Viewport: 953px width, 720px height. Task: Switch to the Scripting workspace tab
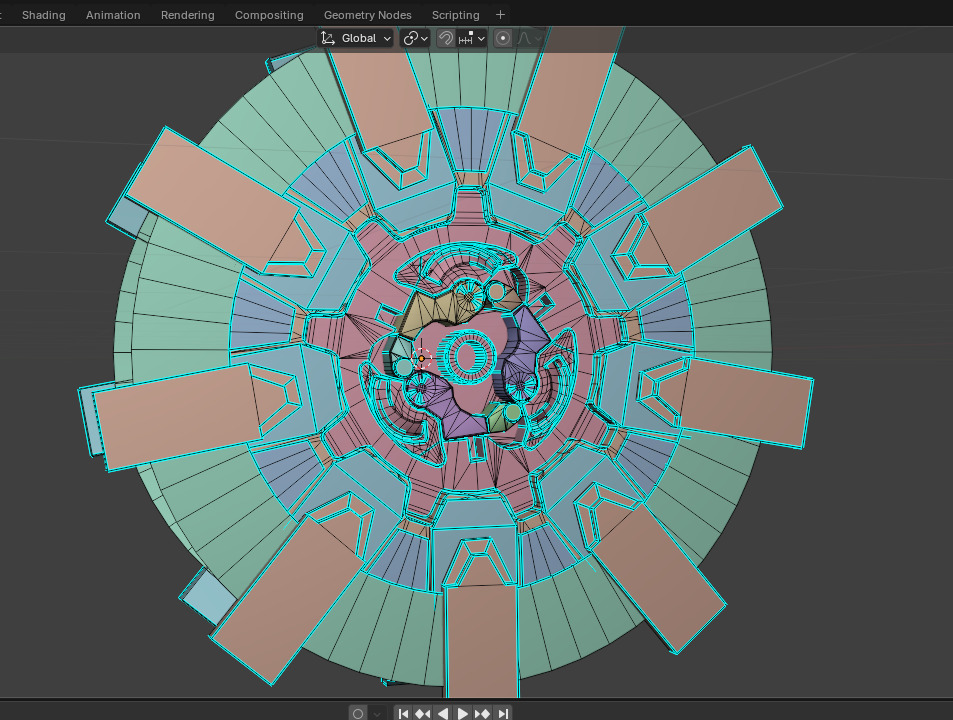455,15
